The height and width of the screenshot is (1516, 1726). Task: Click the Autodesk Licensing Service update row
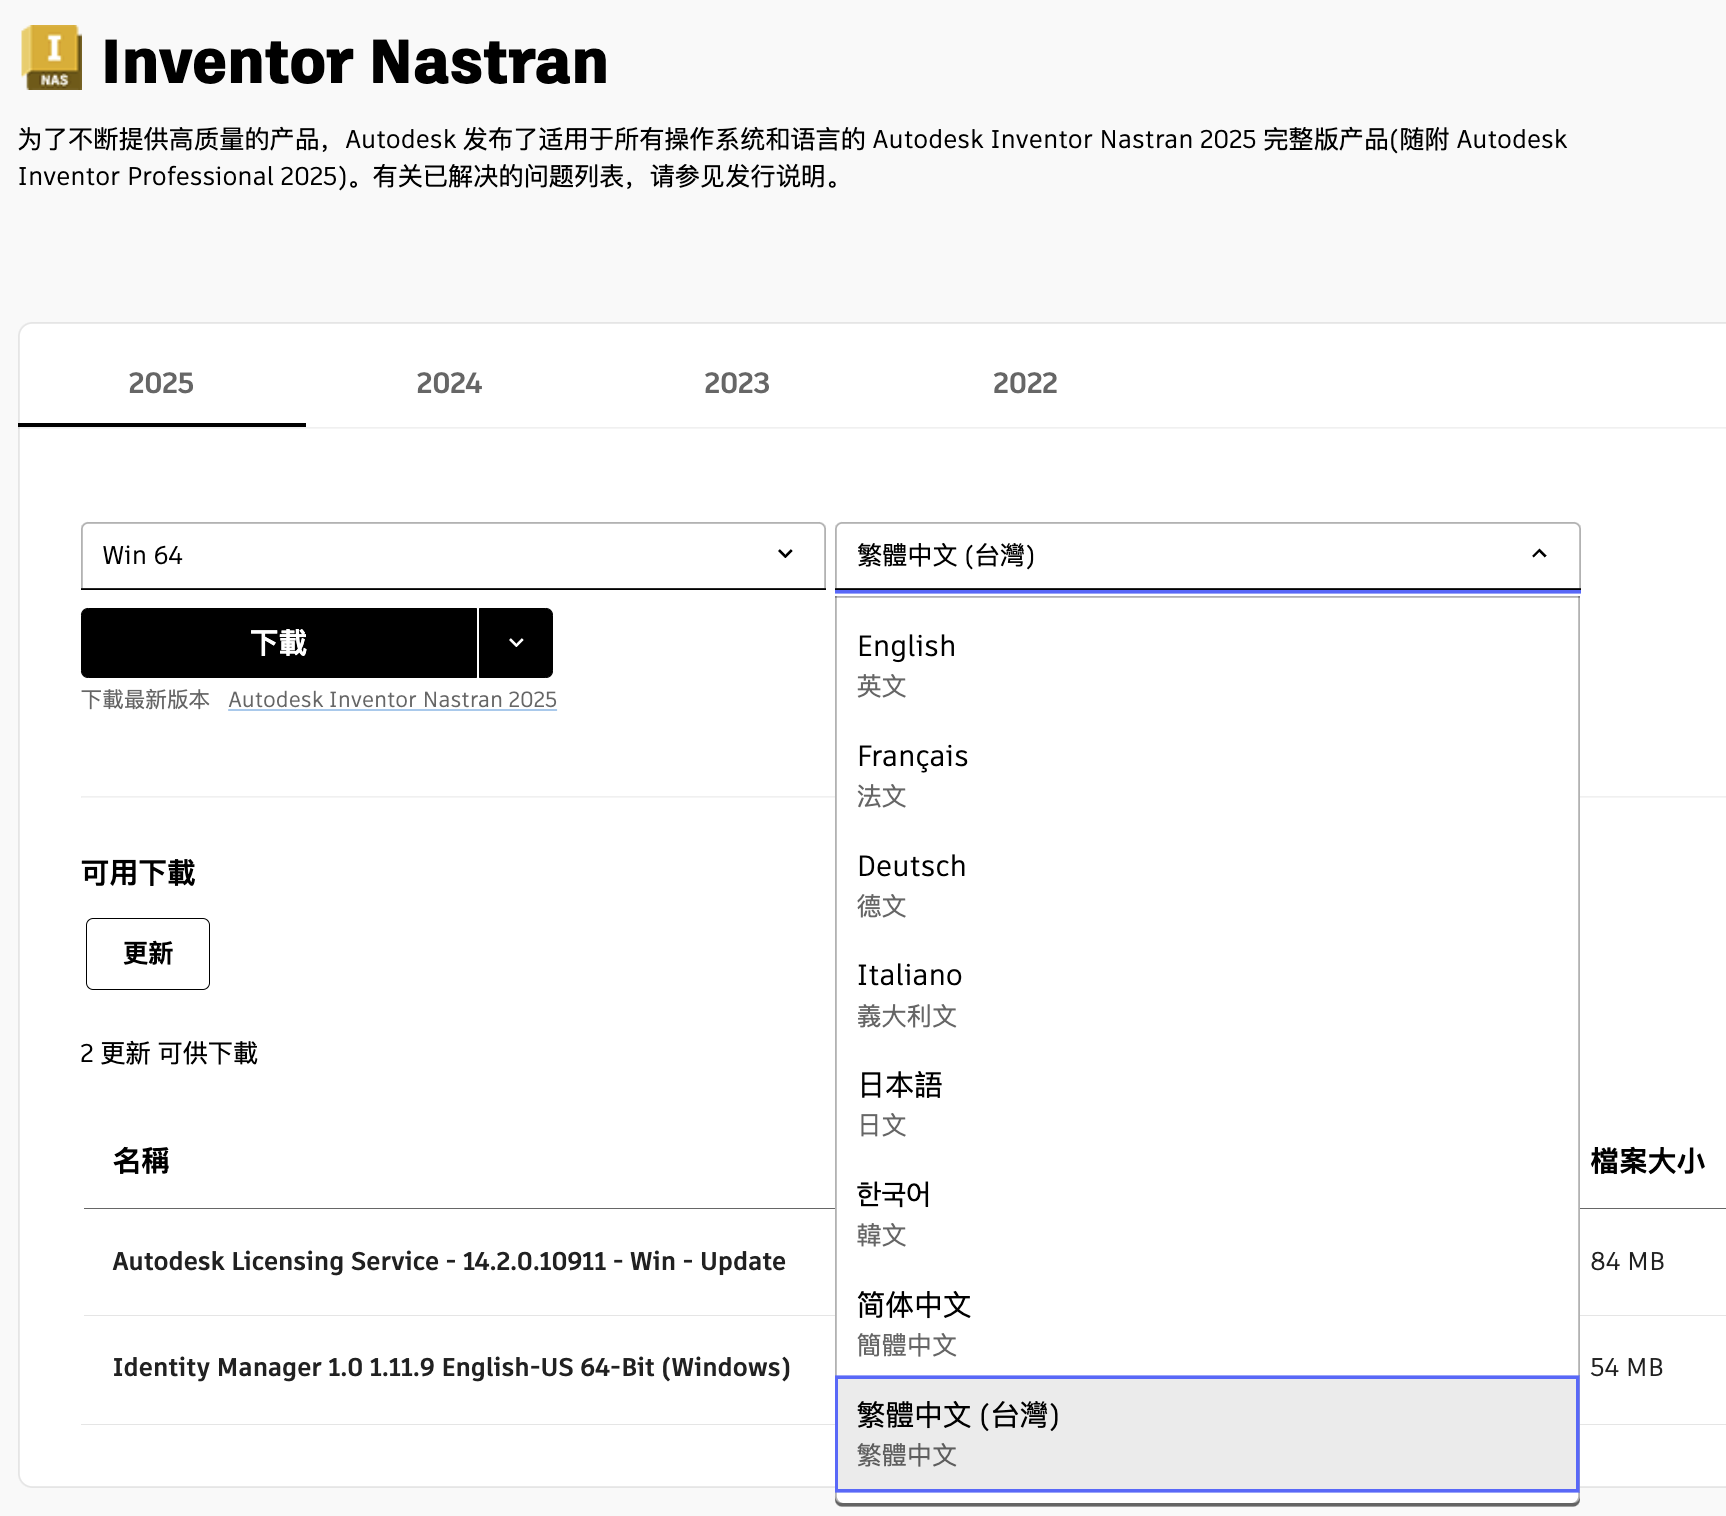tap(449, 1262)
